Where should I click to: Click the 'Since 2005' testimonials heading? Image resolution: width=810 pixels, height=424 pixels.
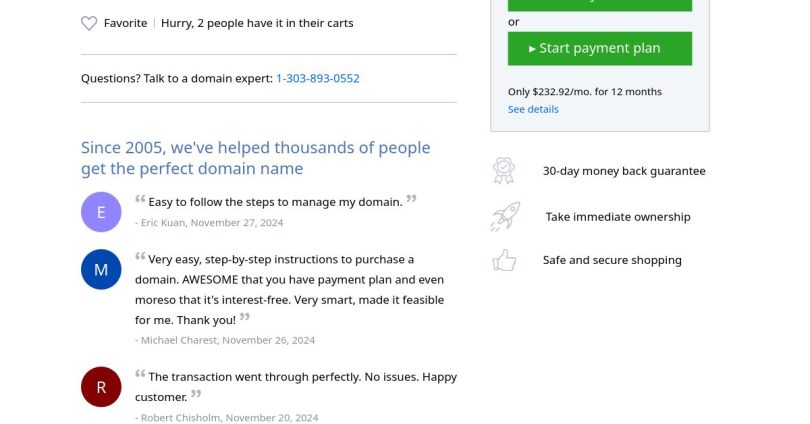pos(256,158)
